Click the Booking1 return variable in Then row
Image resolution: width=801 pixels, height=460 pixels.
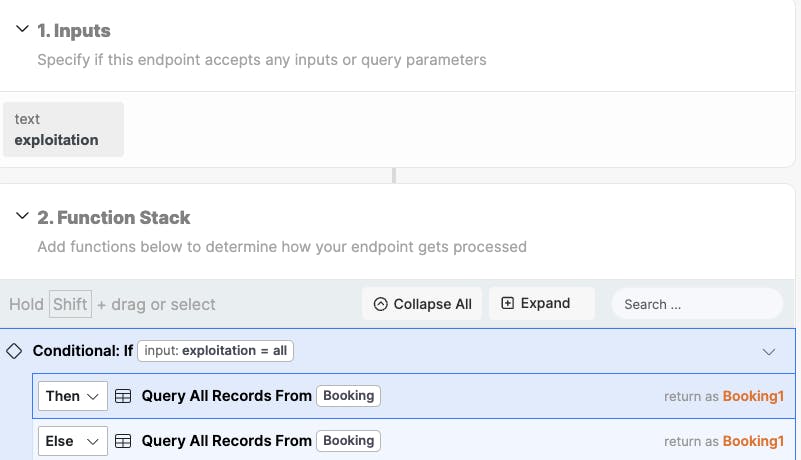coord(753,396)
